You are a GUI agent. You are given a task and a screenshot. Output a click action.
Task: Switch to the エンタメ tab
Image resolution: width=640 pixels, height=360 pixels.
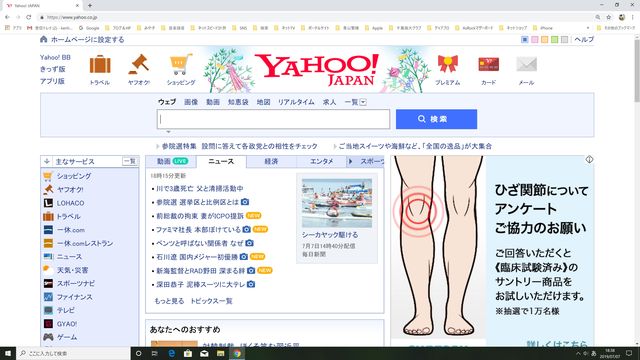click(x=322, y=162)
